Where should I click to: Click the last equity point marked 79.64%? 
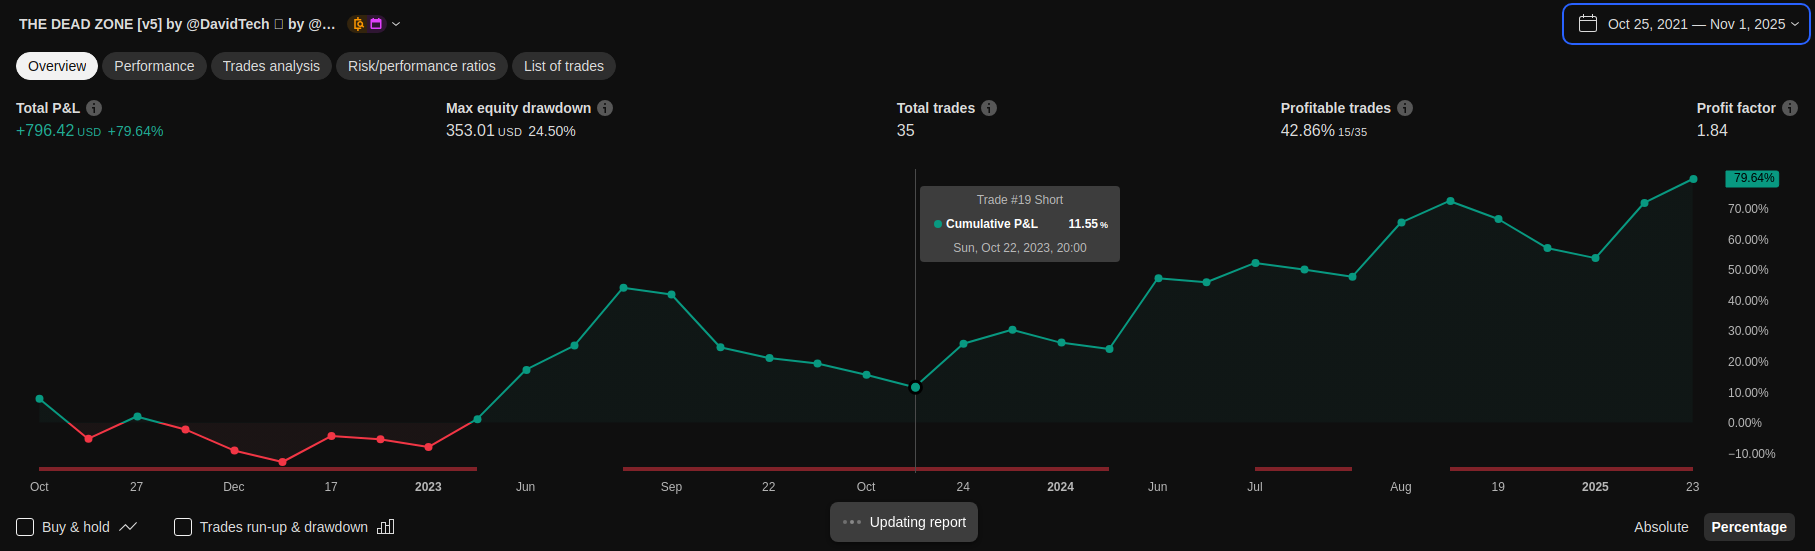pos(1693,179)
